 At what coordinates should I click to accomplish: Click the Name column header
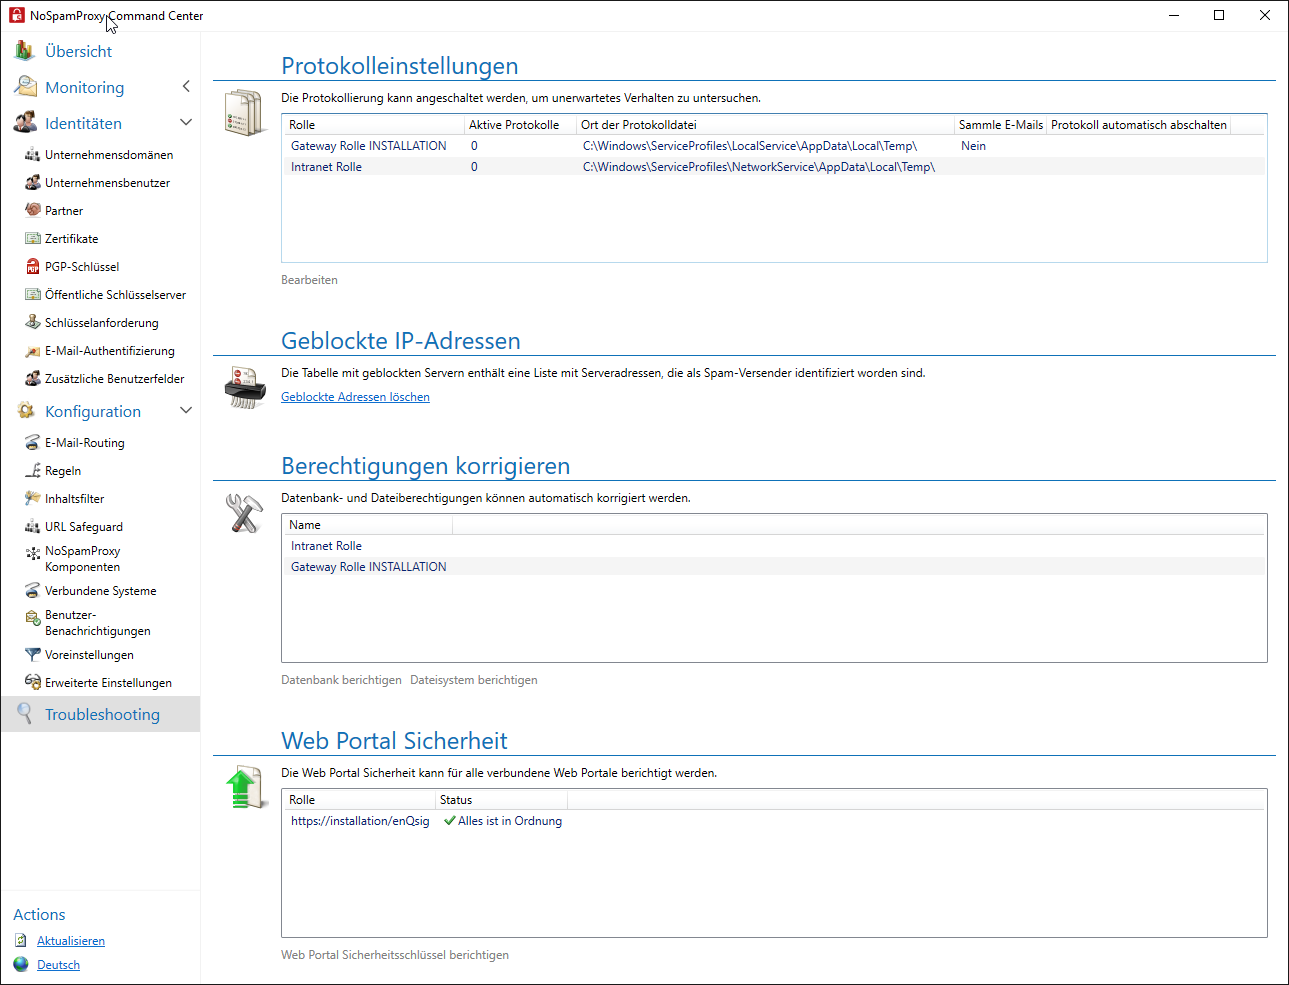[x=368, y=525]
